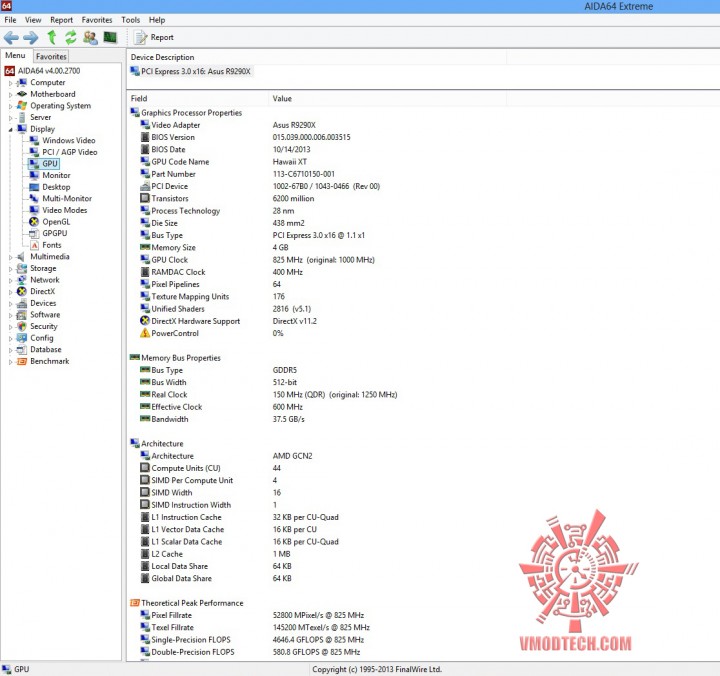Click the Refresh toolbar icon
720x676 pixels.
[71, 37]
